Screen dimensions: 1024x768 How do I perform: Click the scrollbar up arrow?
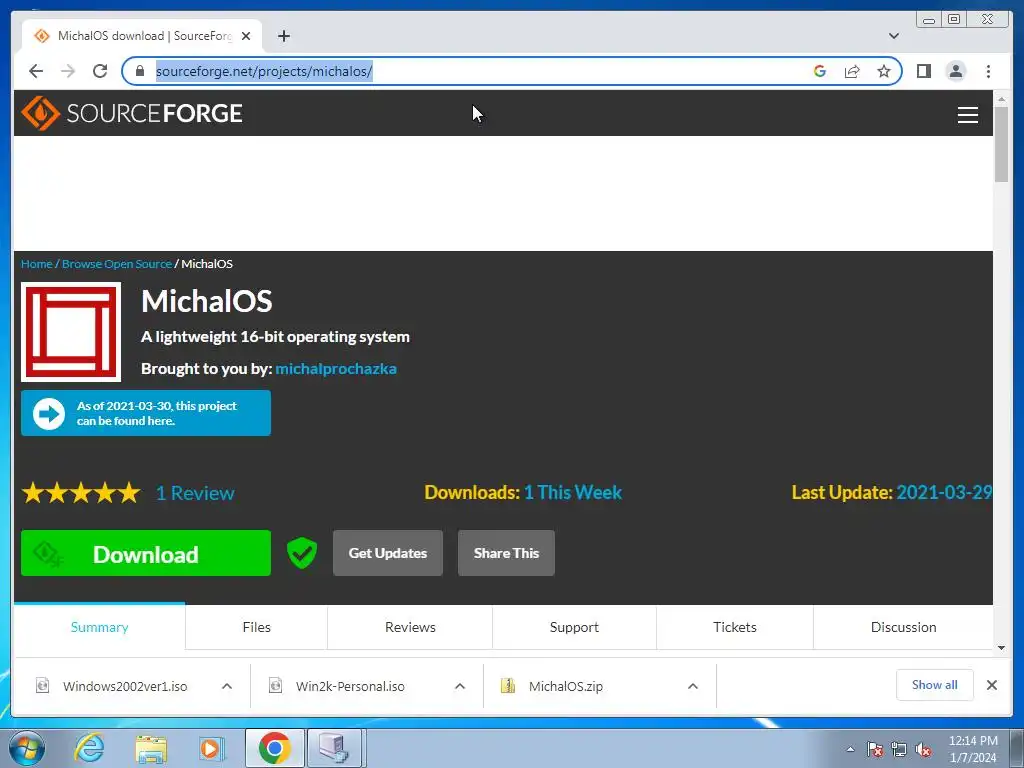point(1001,99)
